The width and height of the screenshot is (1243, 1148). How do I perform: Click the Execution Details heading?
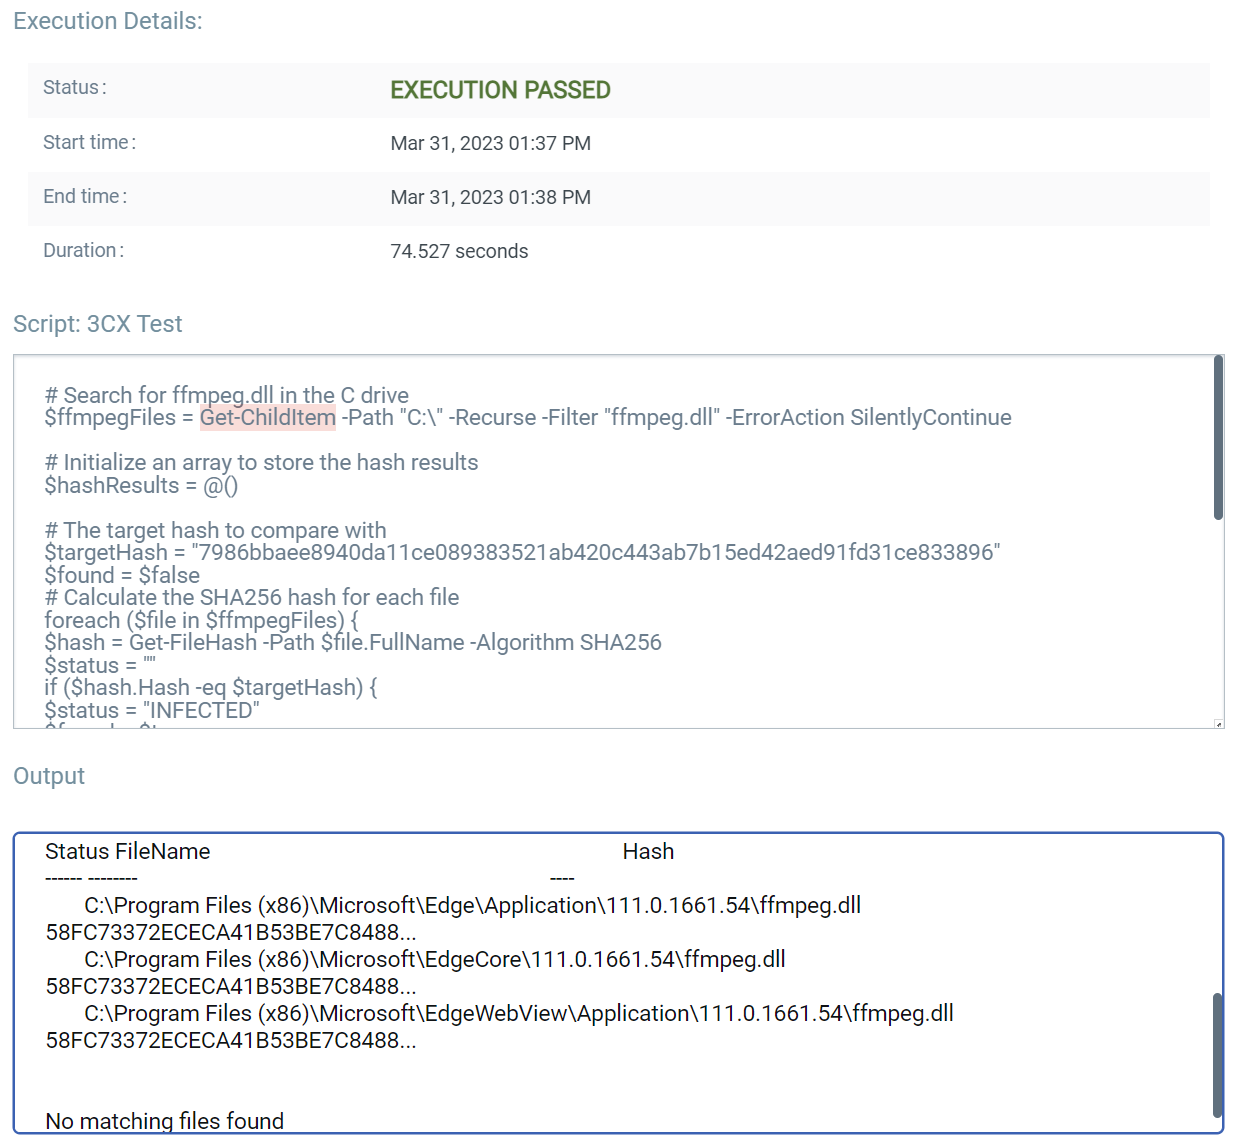[x=108, y=21]
